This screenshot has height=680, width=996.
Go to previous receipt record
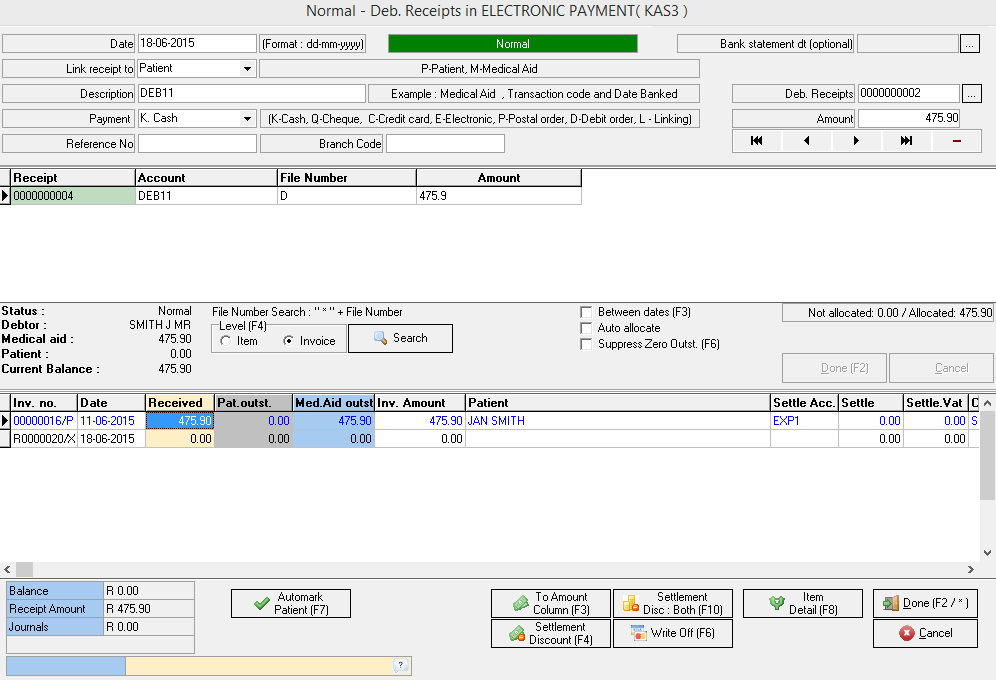tap(806, 141)
